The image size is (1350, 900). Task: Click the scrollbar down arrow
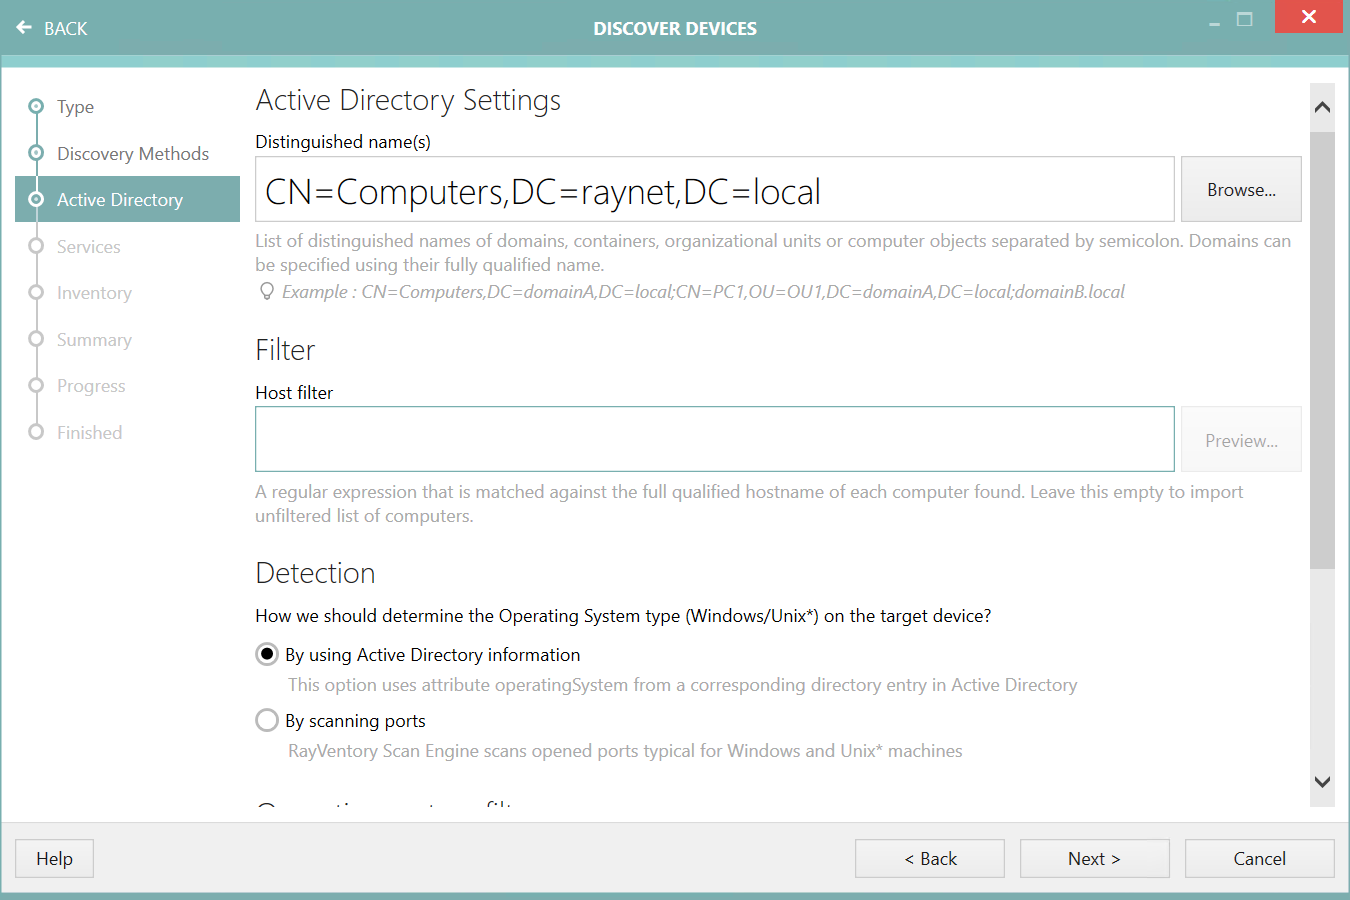click(1322, 782)
